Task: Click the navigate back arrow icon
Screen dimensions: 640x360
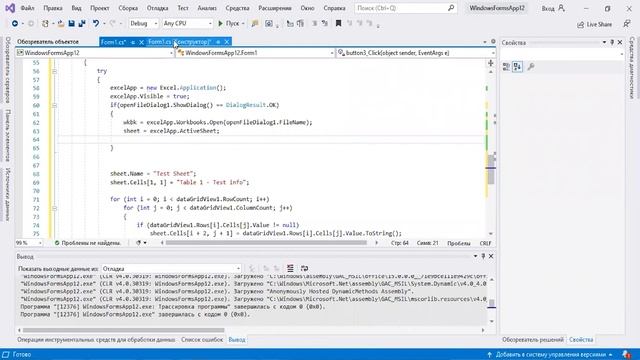Action: pyautogui.click(x=15, y=24)
